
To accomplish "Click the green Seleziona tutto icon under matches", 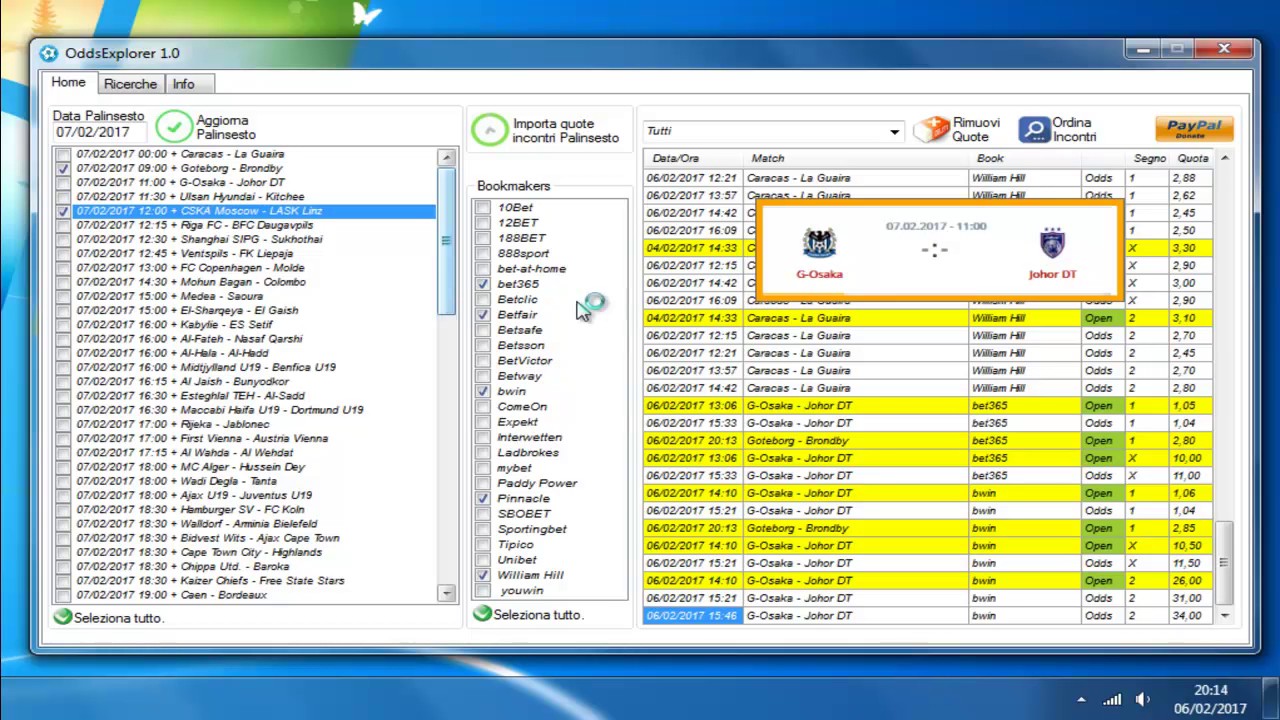I will (63, 617).
